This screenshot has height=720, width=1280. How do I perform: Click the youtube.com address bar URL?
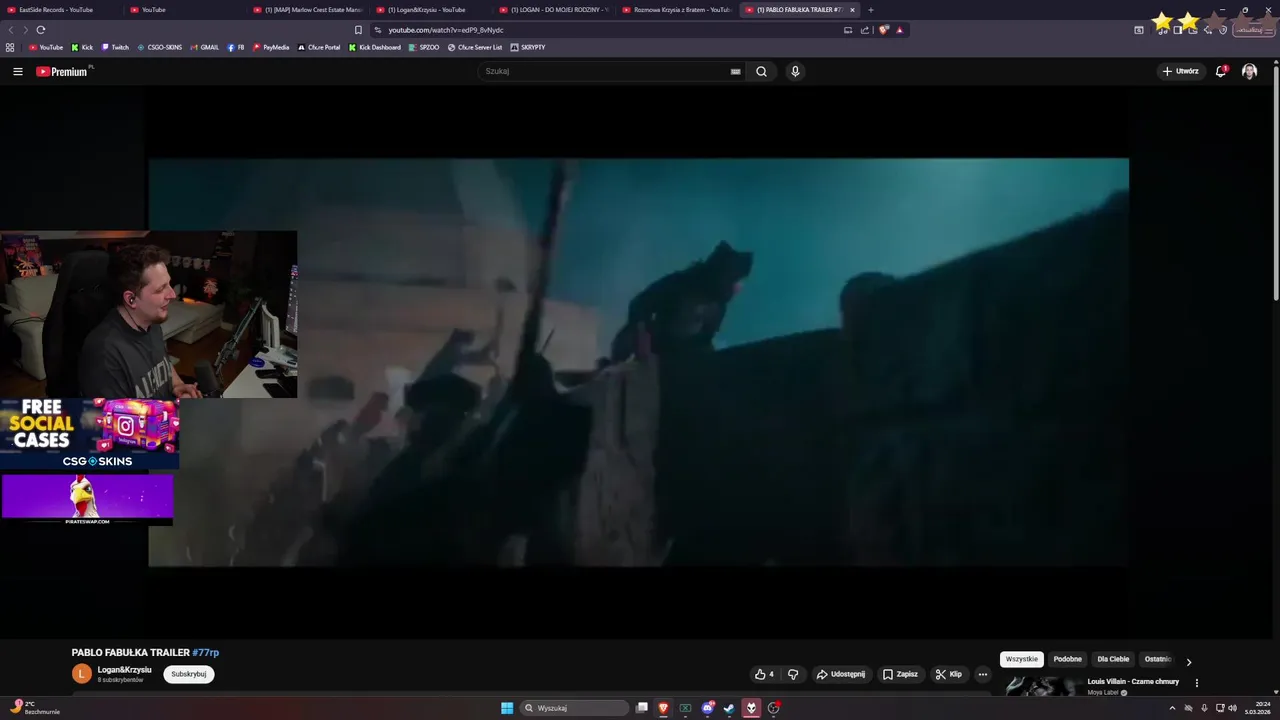pos(446,30)
